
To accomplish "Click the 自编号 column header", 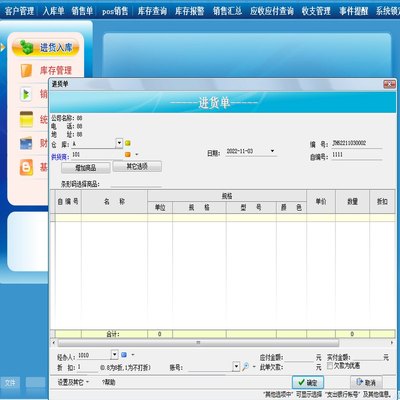I will 68,202.
